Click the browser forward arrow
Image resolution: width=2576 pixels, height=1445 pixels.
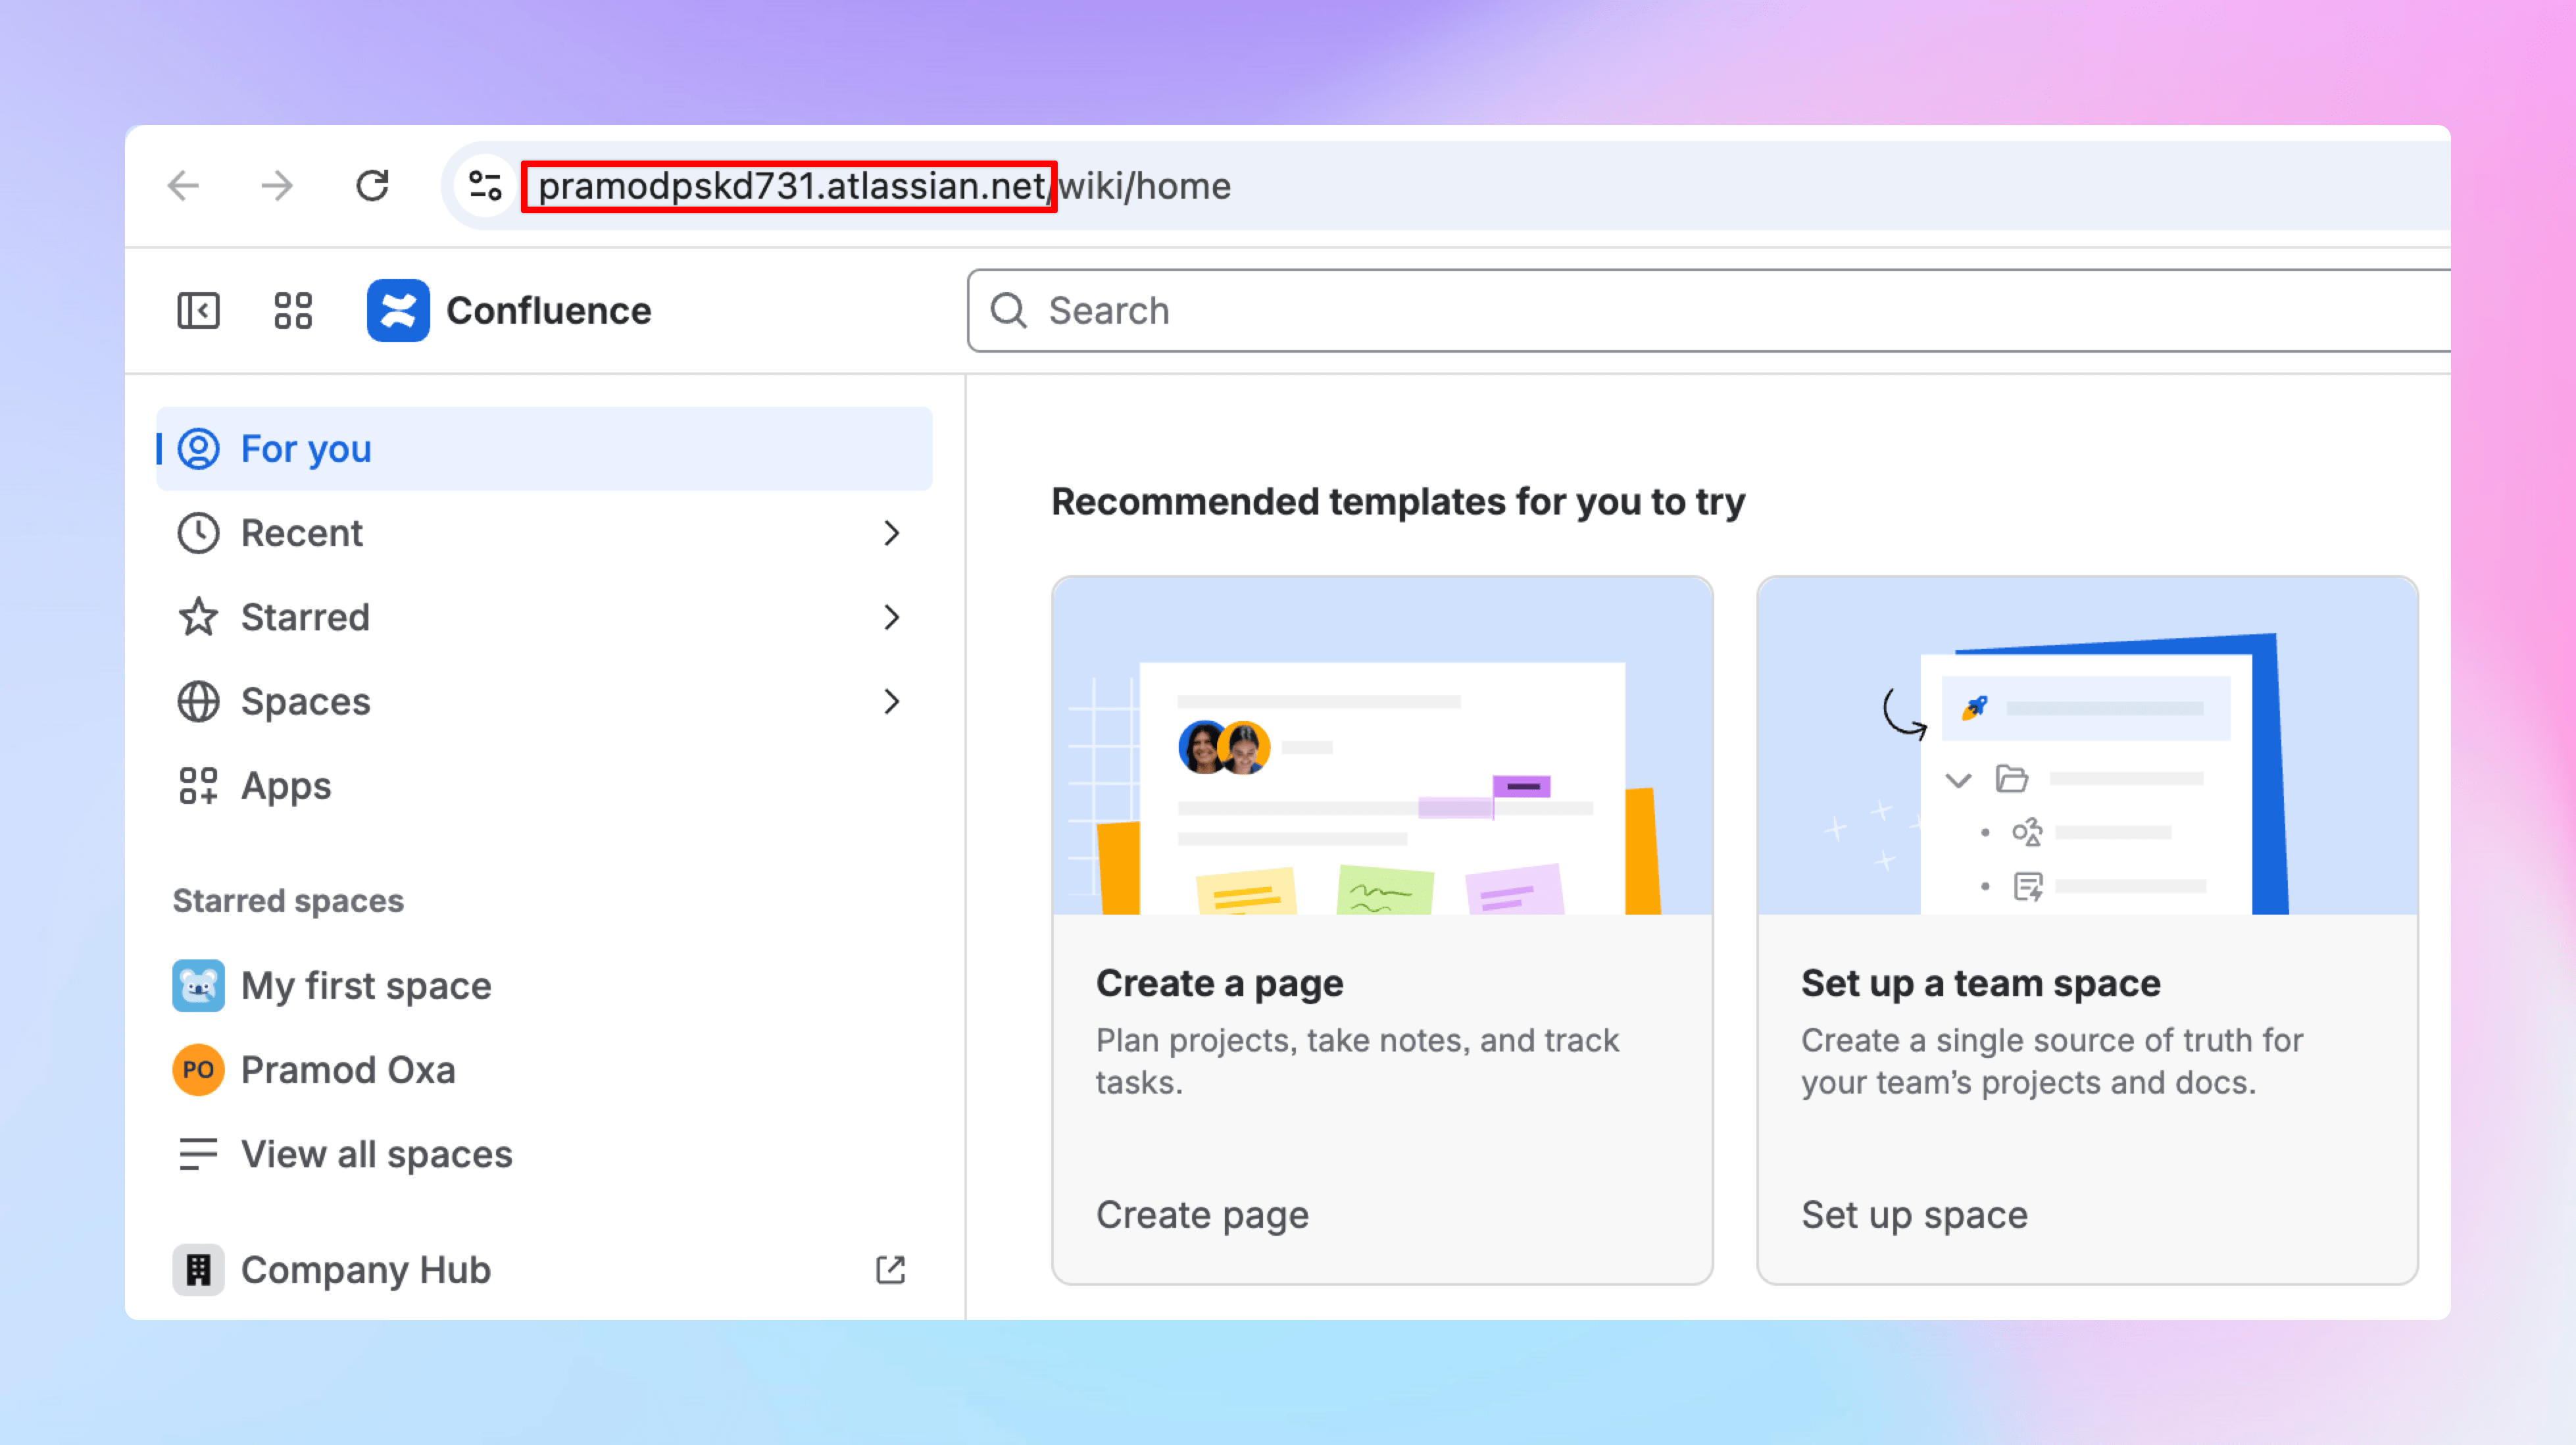[277, 186]
